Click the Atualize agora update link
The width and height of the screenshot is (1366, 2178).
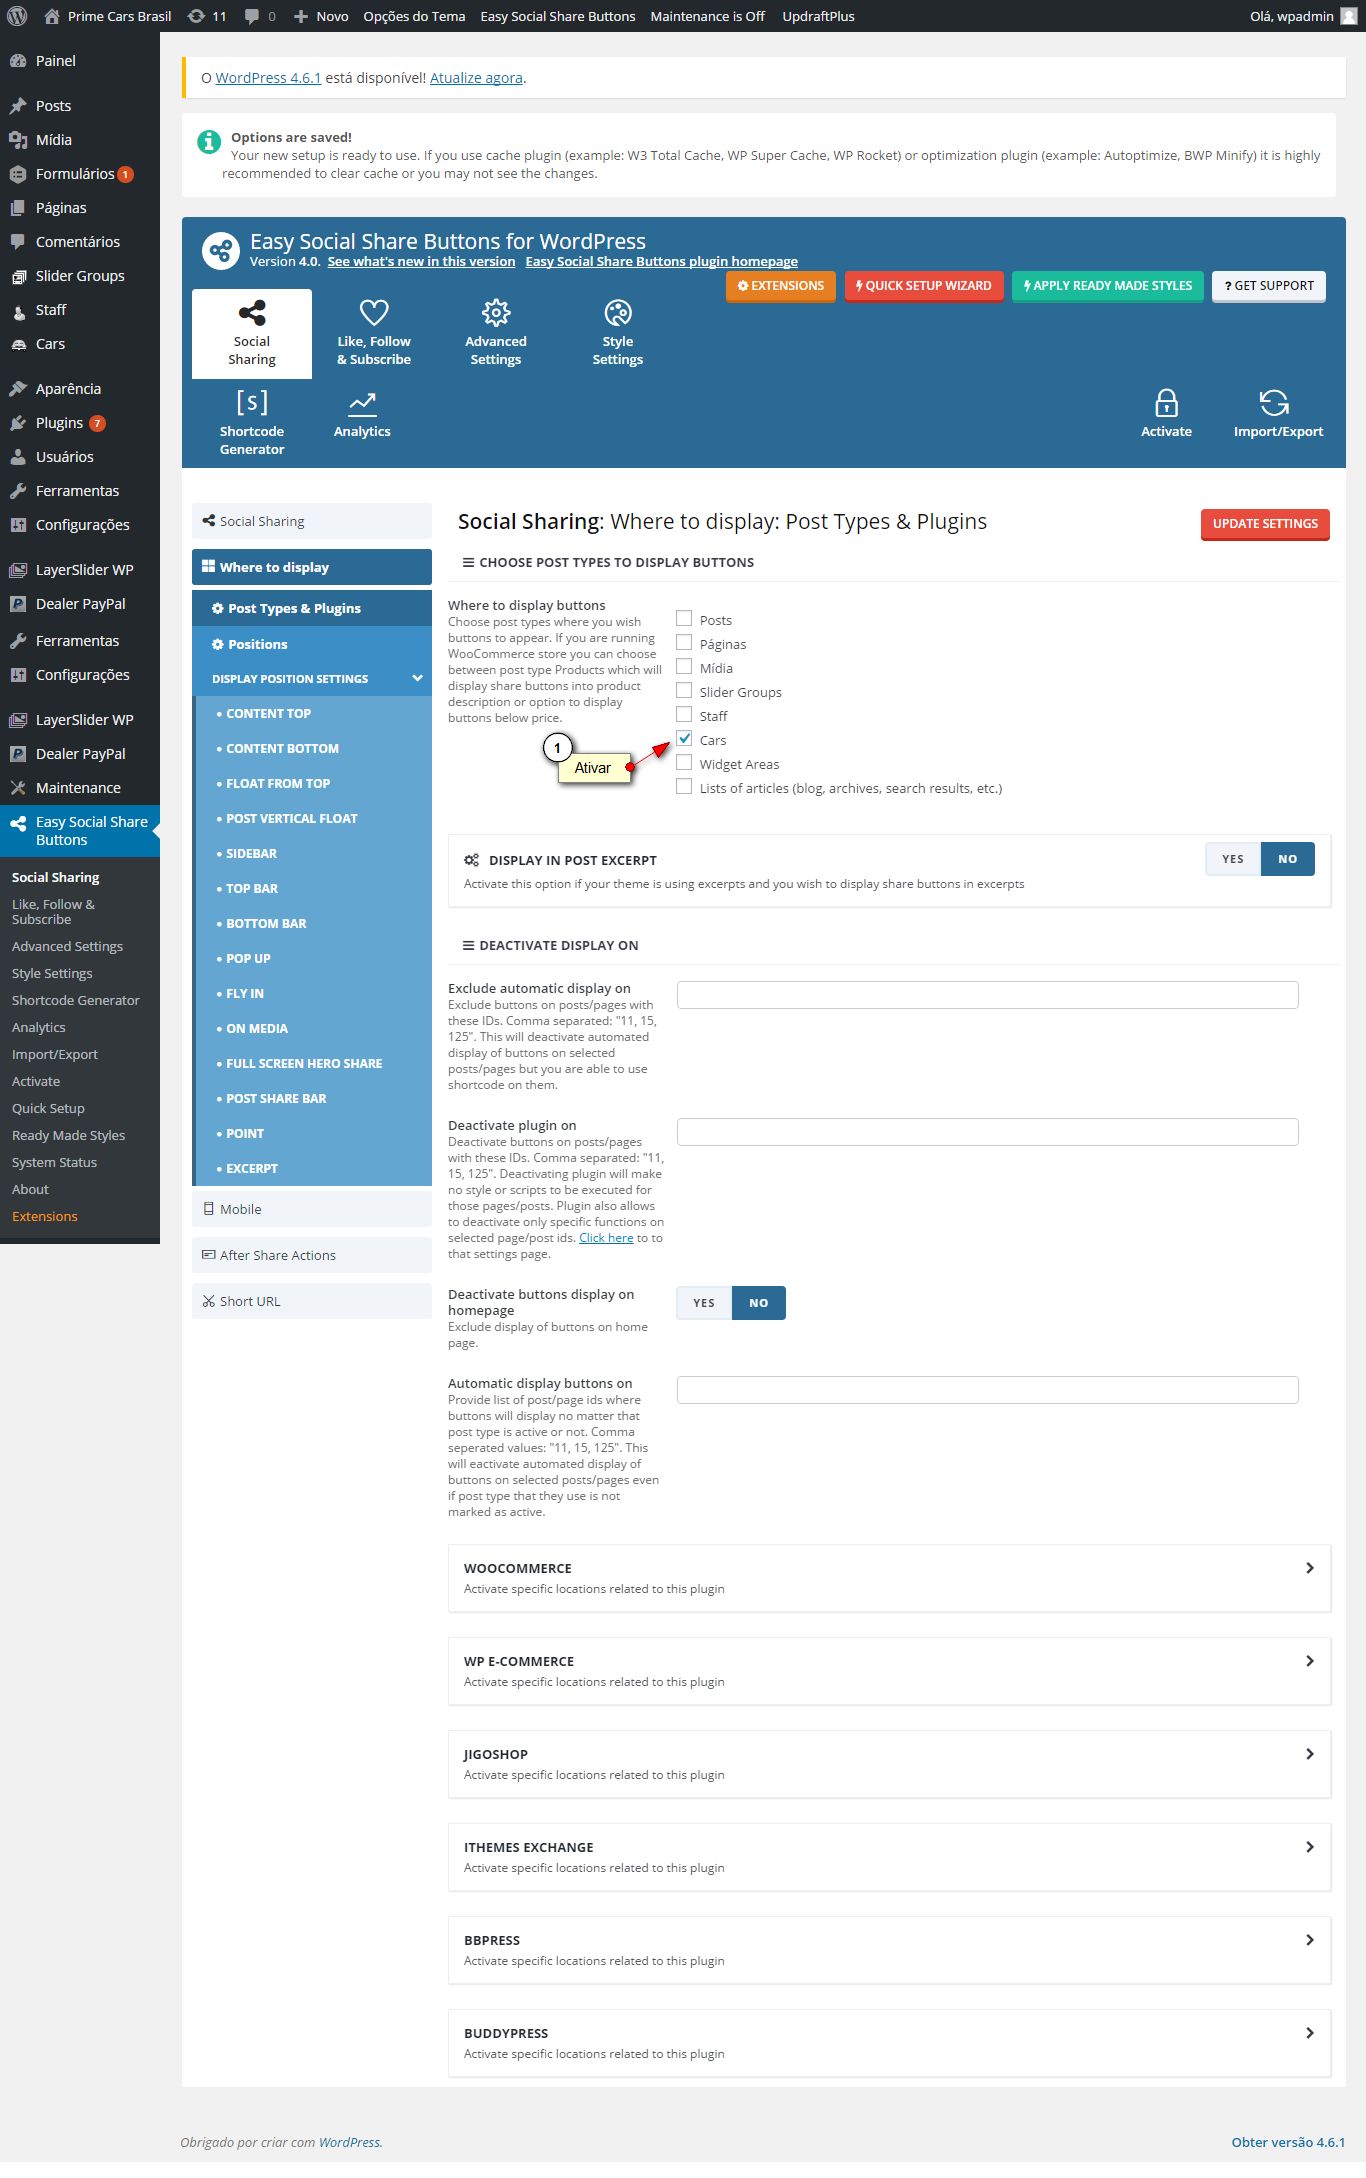click(476, 78)
